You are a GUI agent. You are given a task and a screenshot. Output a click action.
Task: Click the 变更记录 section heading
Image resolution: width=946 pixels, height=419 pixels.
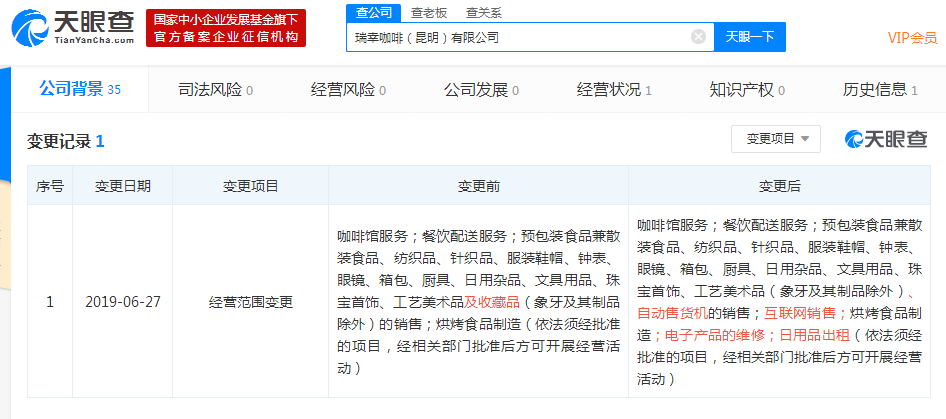point(66,141)
